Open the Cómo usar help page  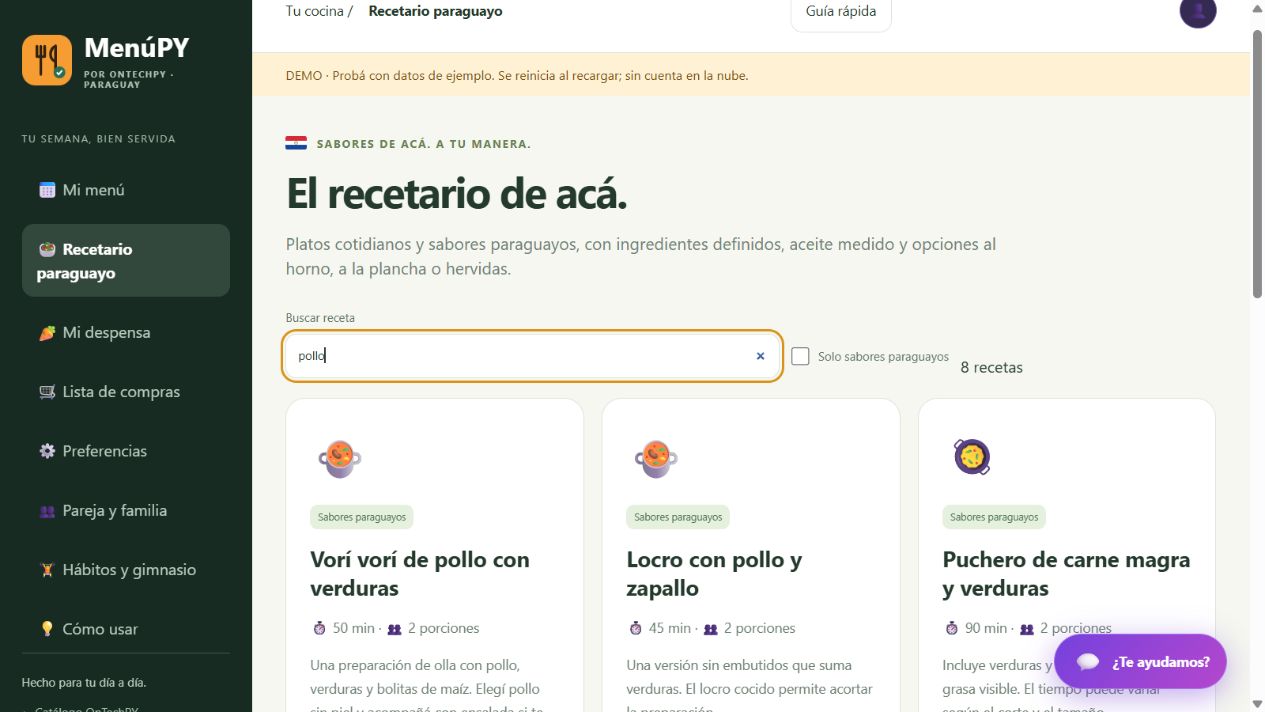pos(126,629)
